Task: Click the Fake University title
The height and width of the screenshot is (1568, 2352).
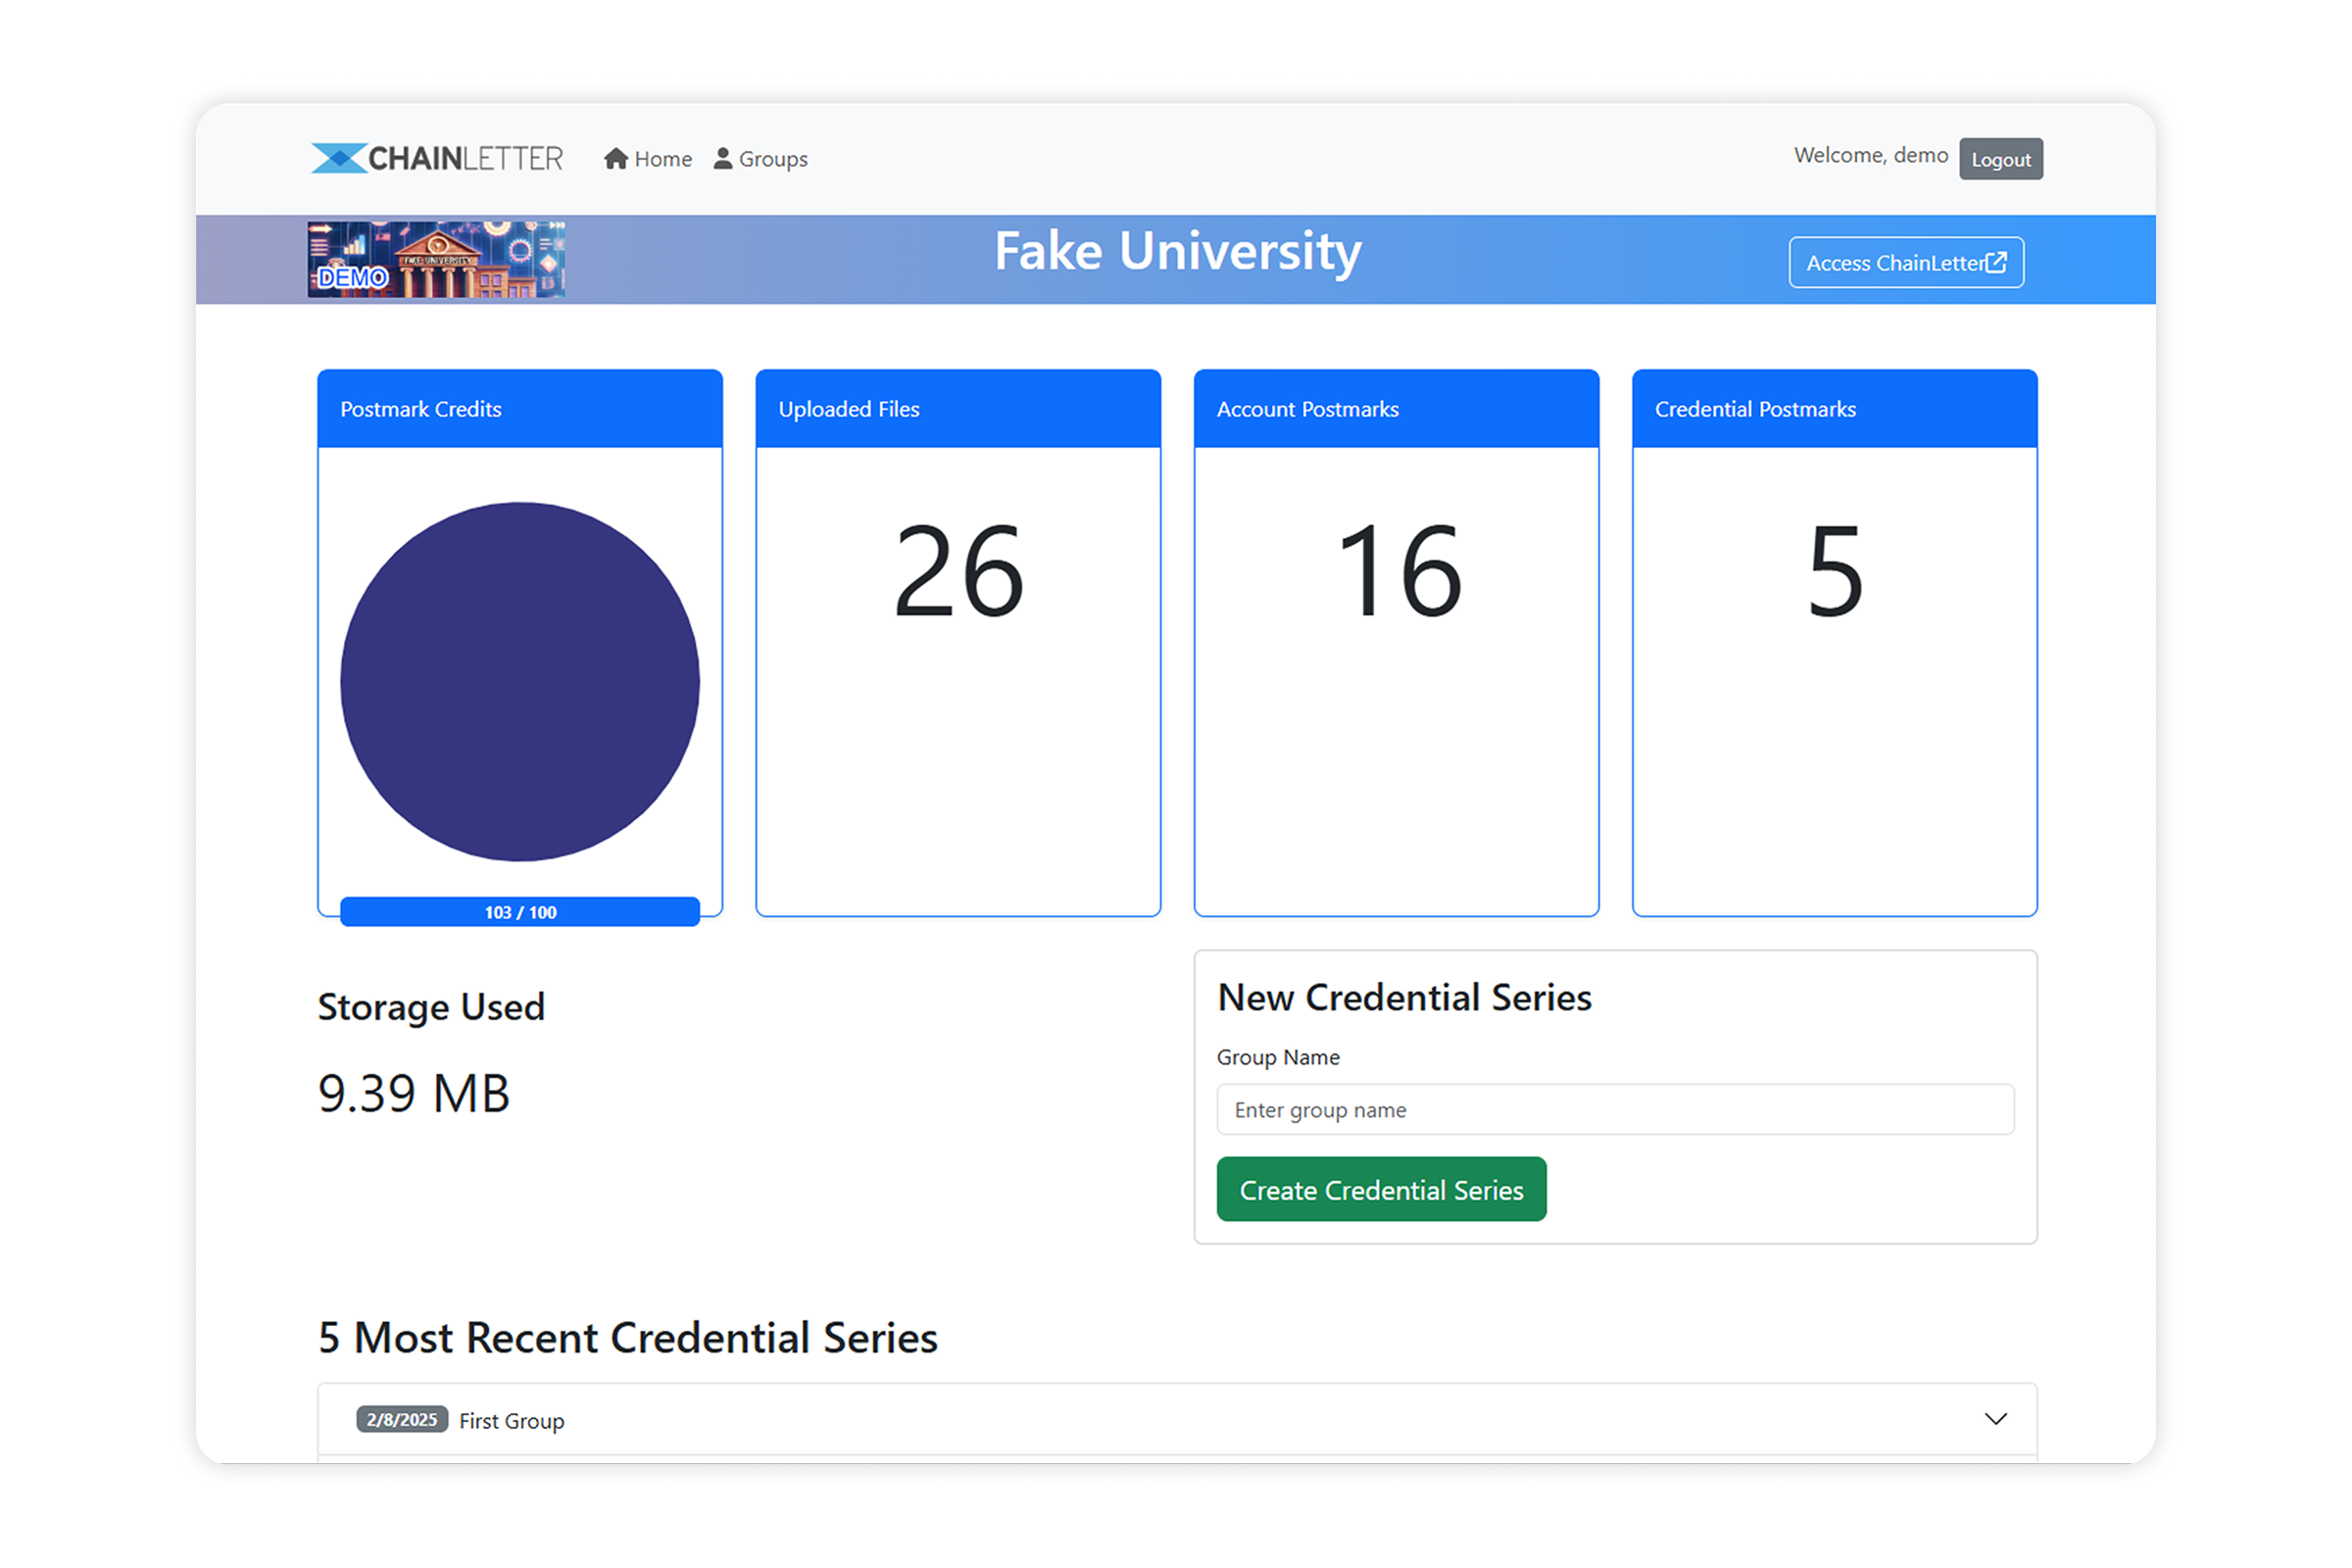Action: click(x=1177, y=251)
